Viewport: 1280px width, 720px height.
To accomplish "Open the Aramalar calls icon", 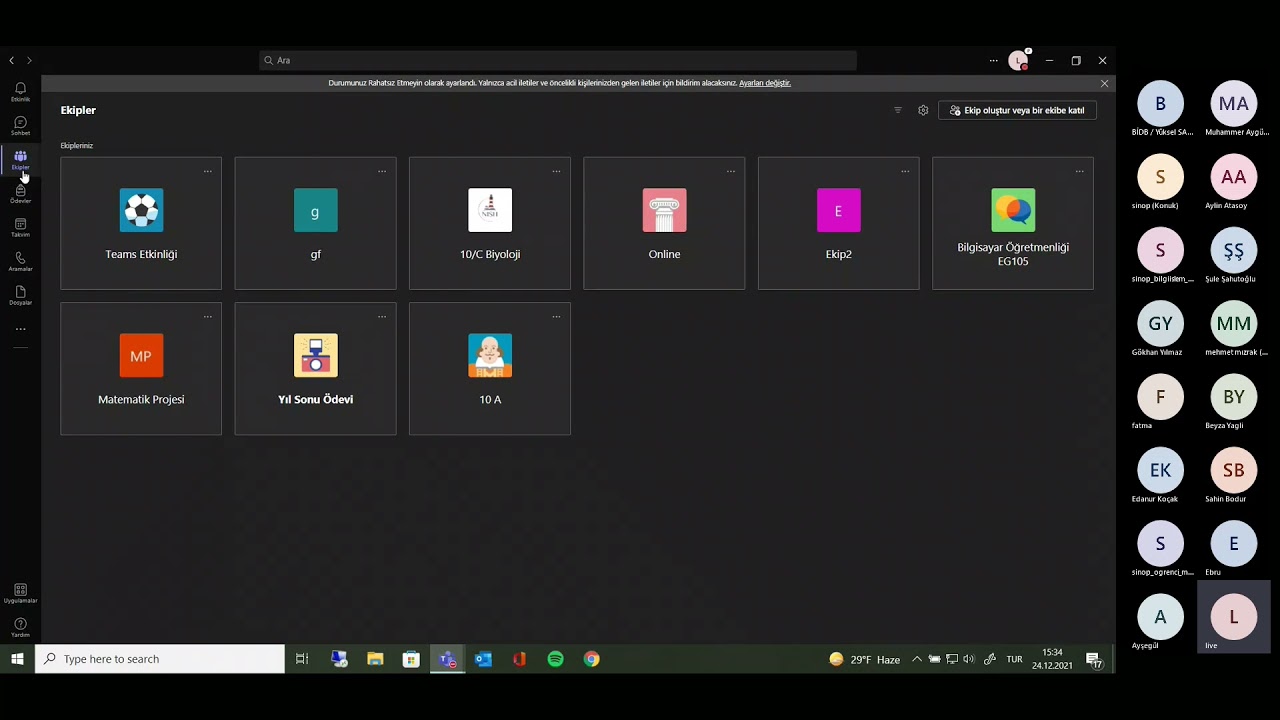I will tap(20, 259).
